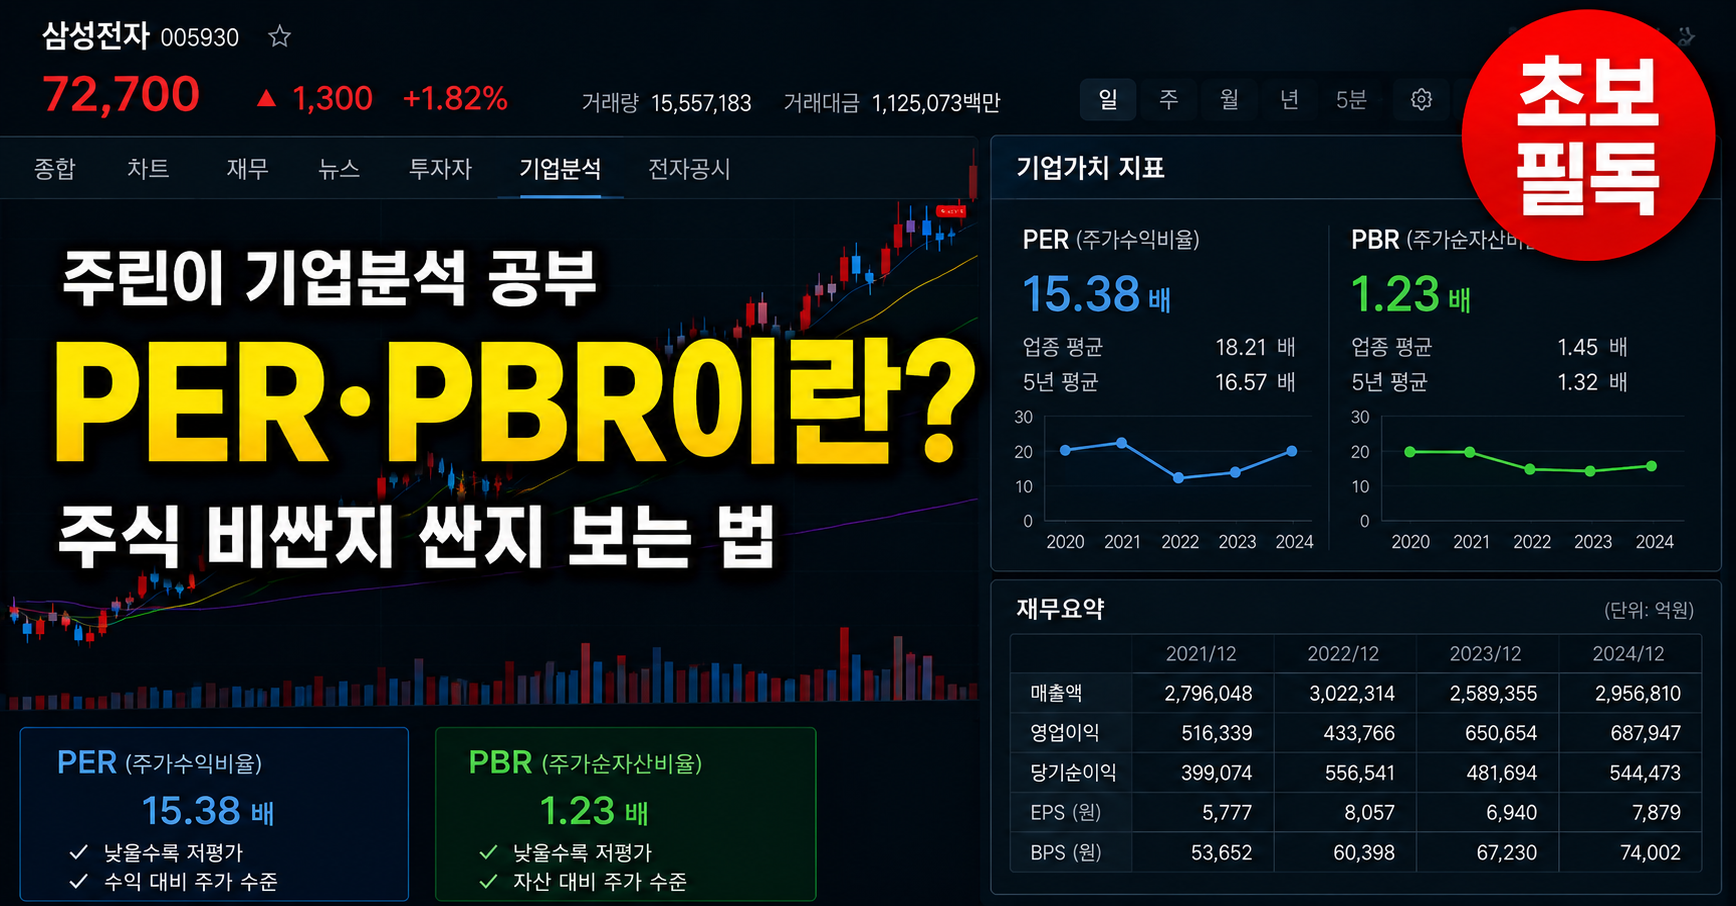Click the 2022 data point on PER chart
Image resolution: width=1736 pixels, height=906 pixels.
point(1179,478)
